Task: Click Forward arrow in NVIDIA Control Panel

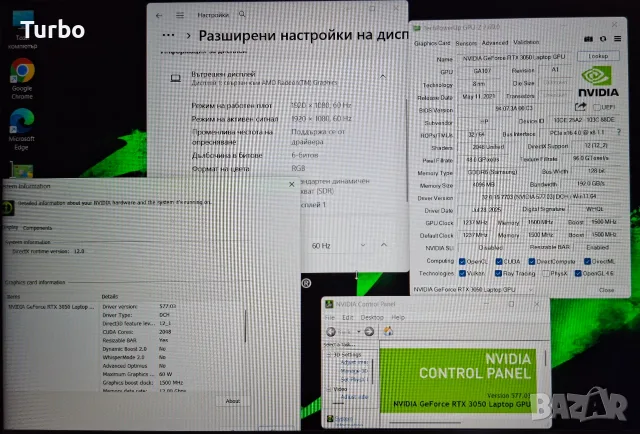Action: click(369, 332)
